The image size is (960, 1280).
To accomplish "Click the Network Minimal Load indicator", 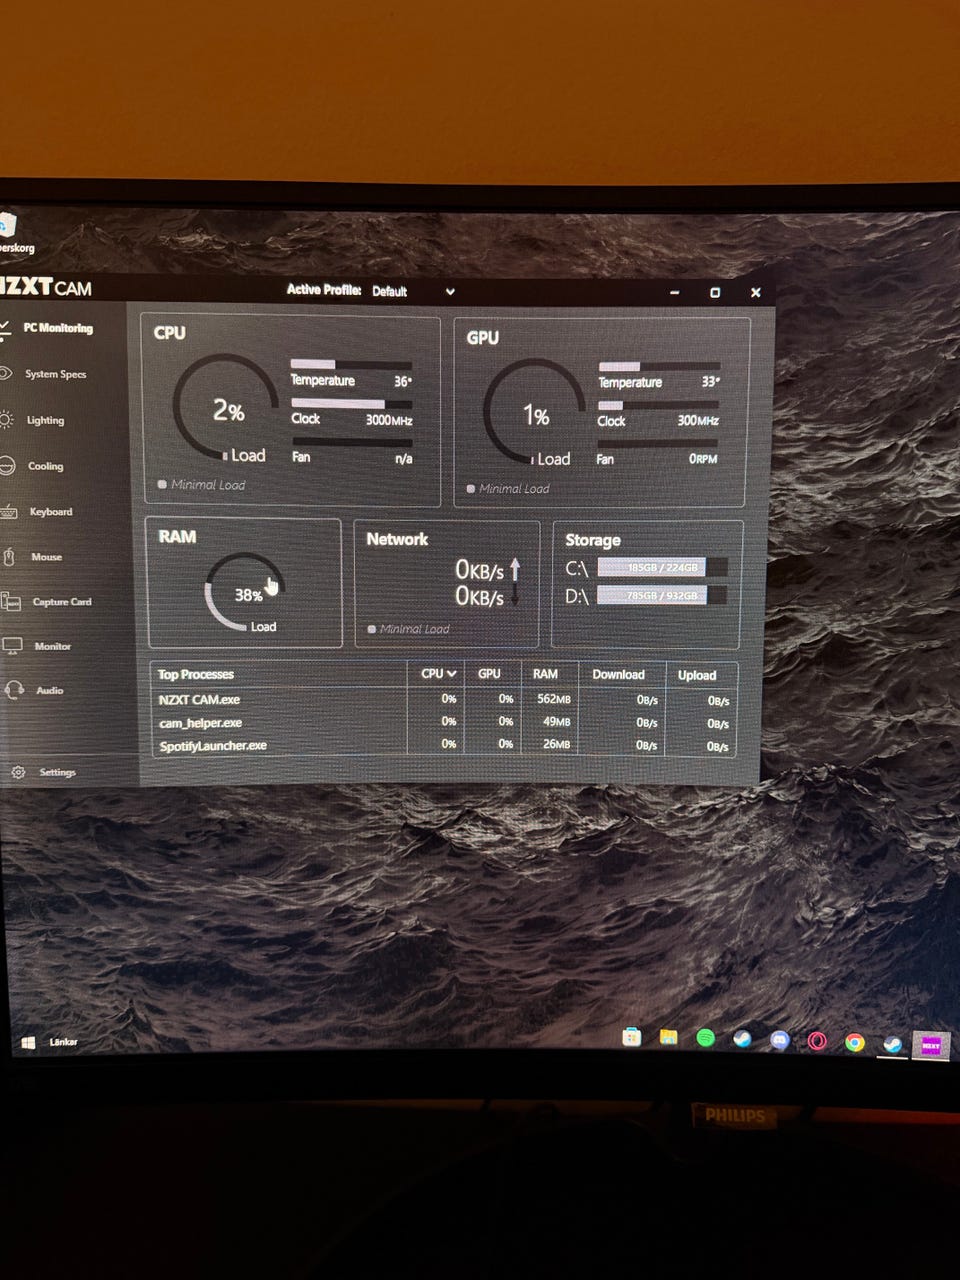I will [x=408, y=628].
